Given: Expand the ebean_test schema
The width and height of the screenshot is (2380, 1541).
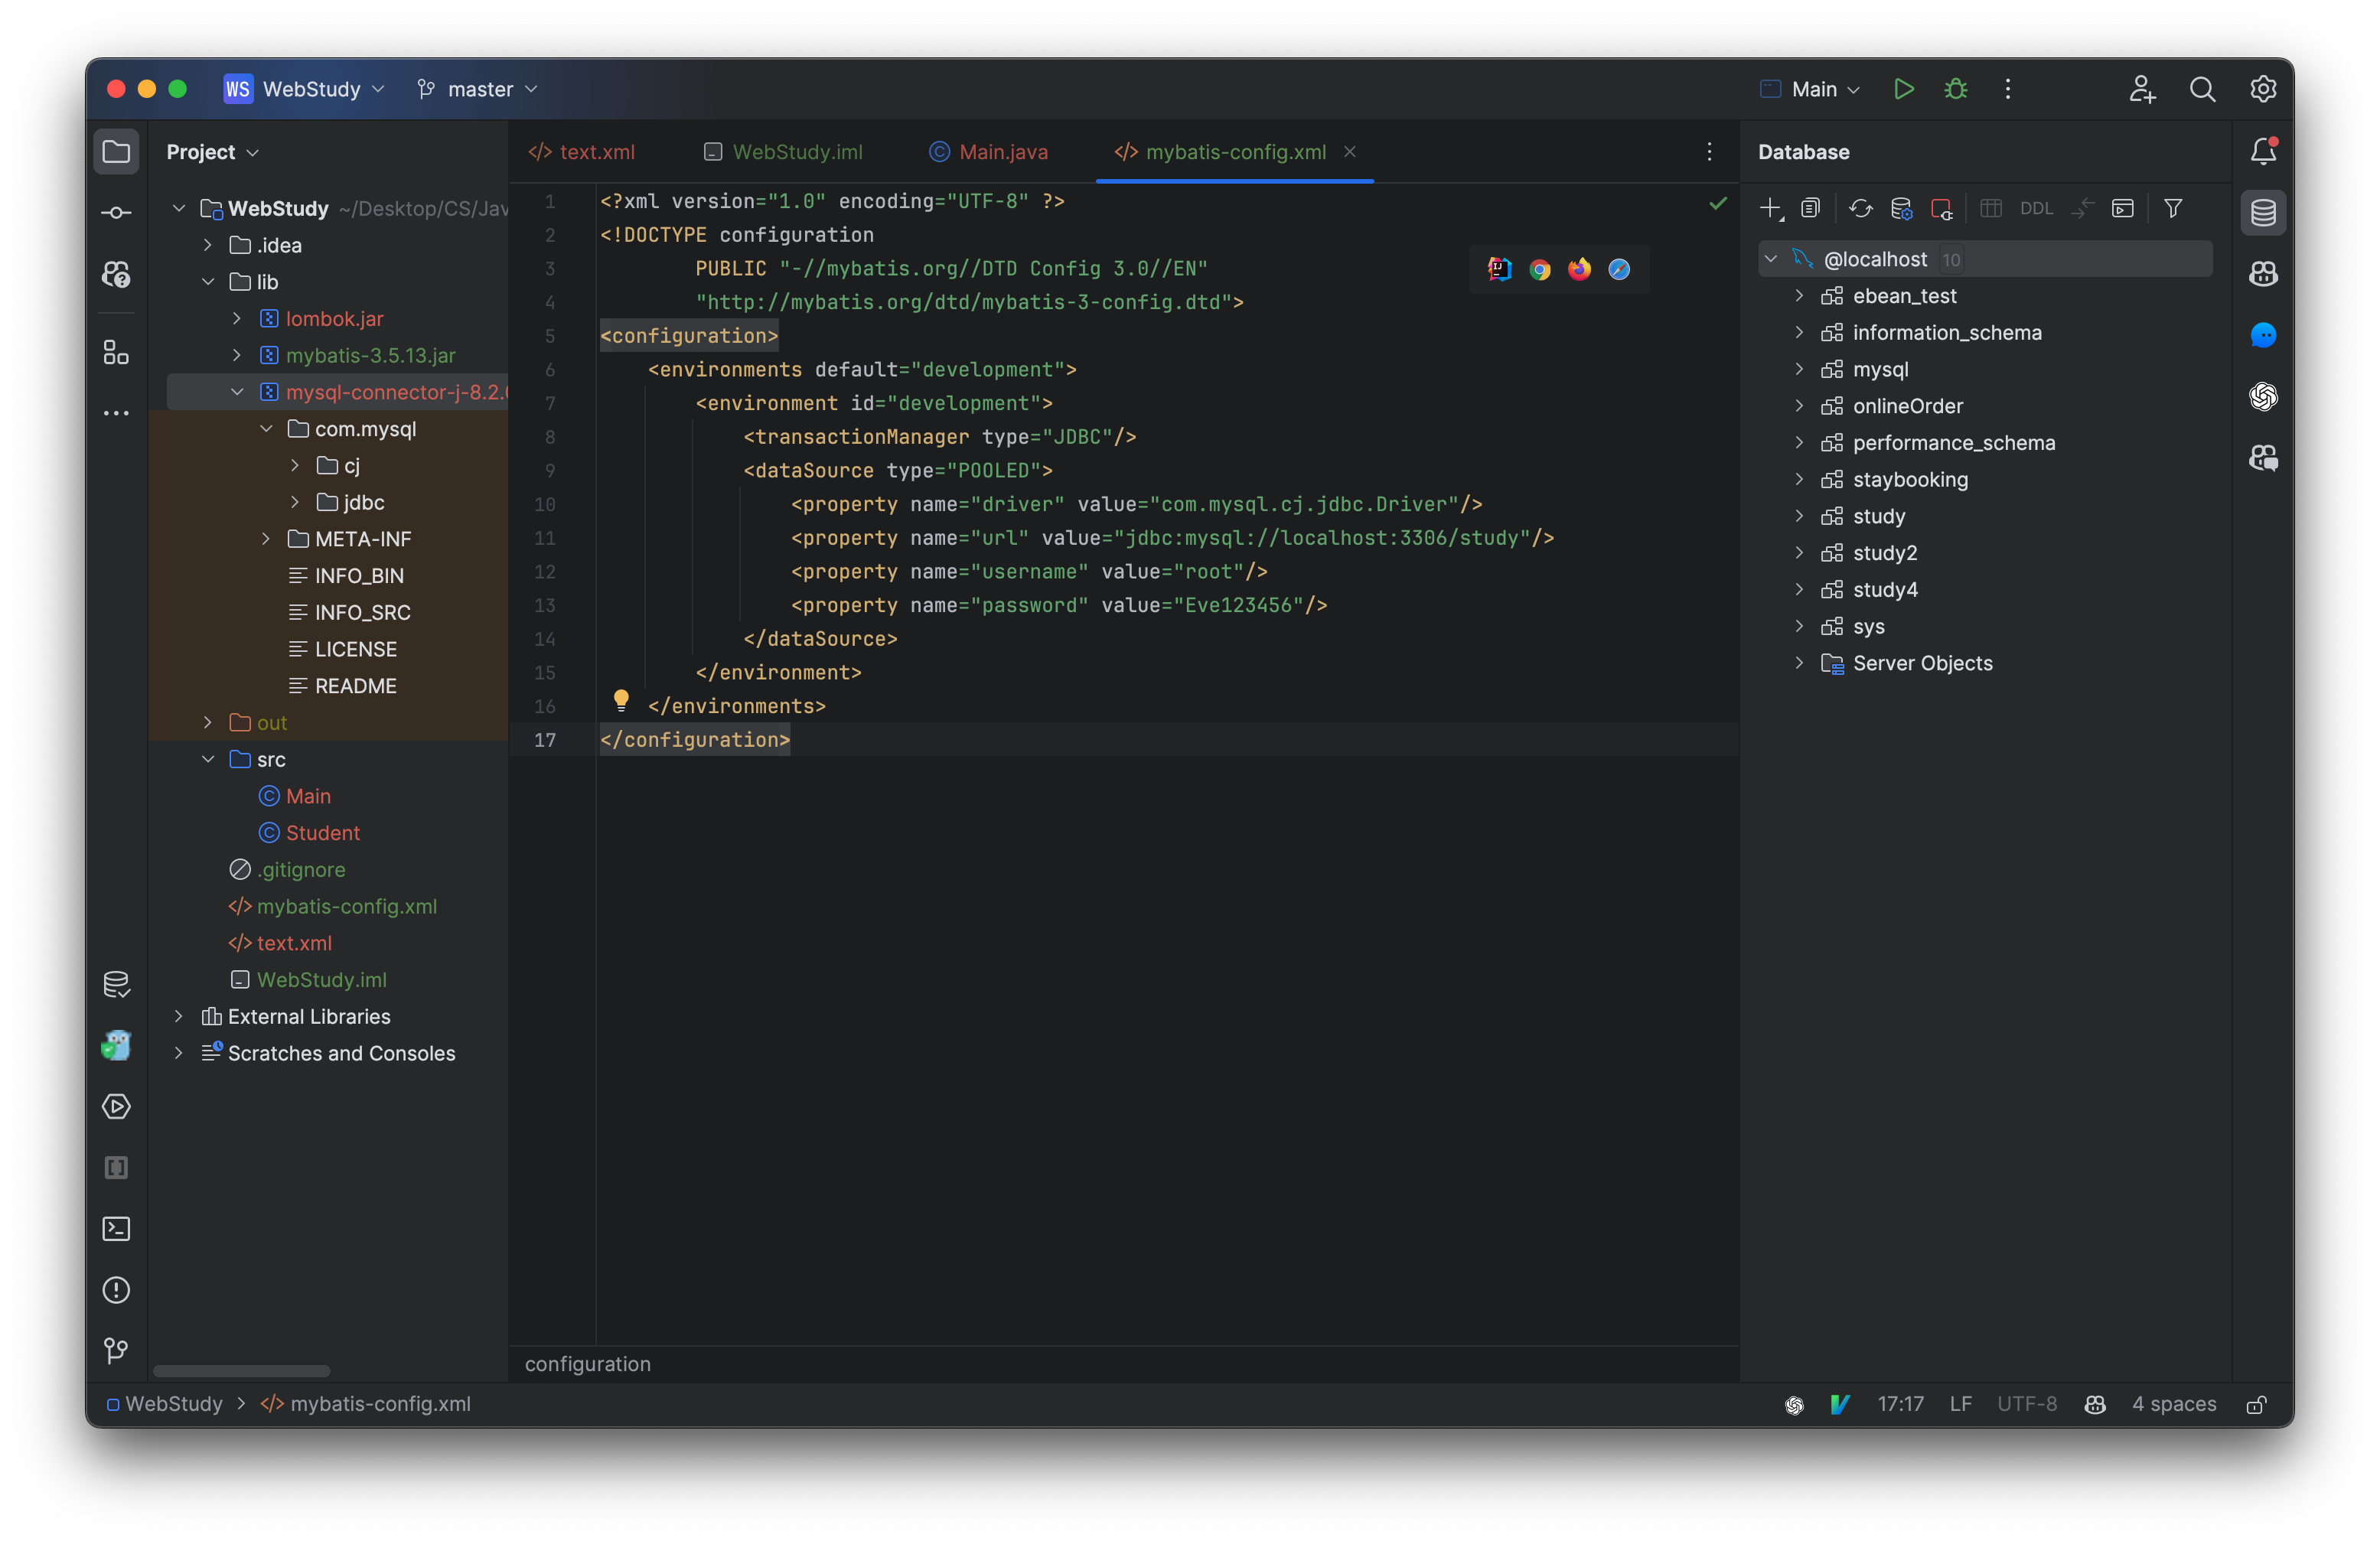Looking at the screenshot, I should click(1800, 295).
